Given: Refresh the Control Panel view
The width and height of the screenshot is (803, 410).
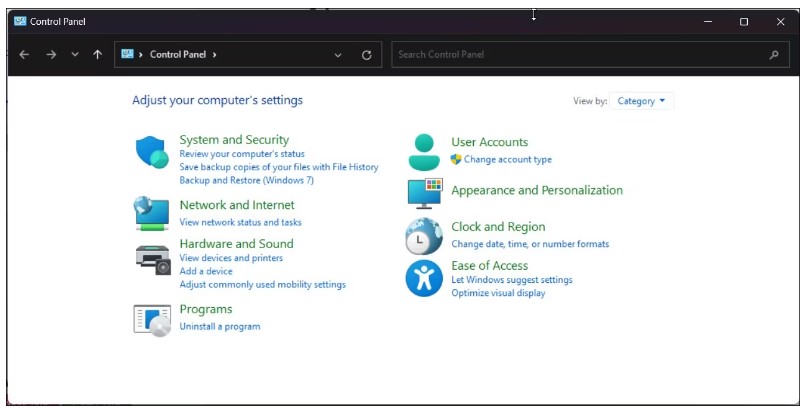Looking at the screenshot, I should [367, 55].
